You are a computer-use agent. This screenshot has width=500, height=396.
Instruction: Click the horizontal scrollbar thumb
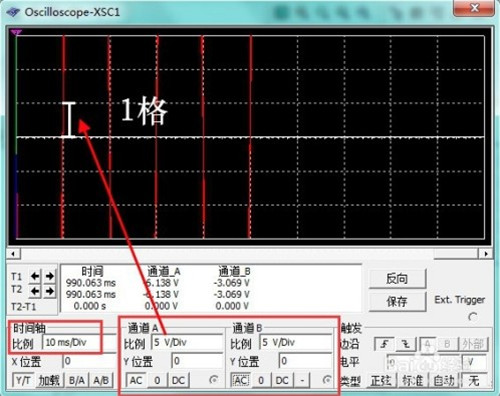[456, 254]
